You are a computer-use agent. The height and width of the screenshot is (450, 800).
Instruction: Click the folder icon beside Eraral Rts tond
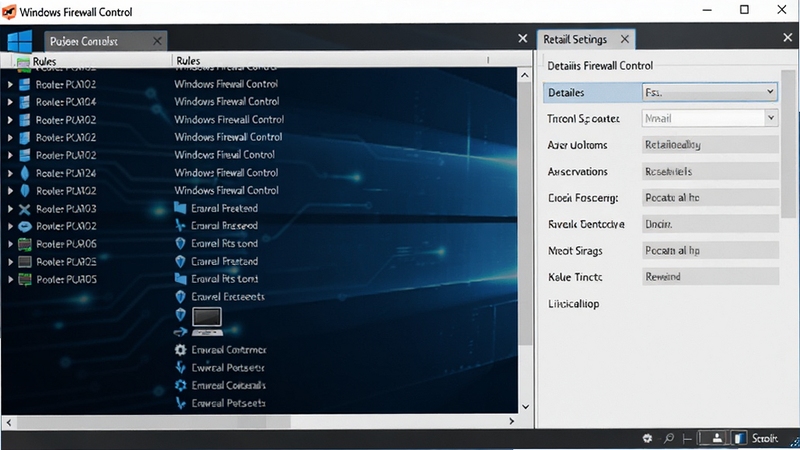point(180,279)
